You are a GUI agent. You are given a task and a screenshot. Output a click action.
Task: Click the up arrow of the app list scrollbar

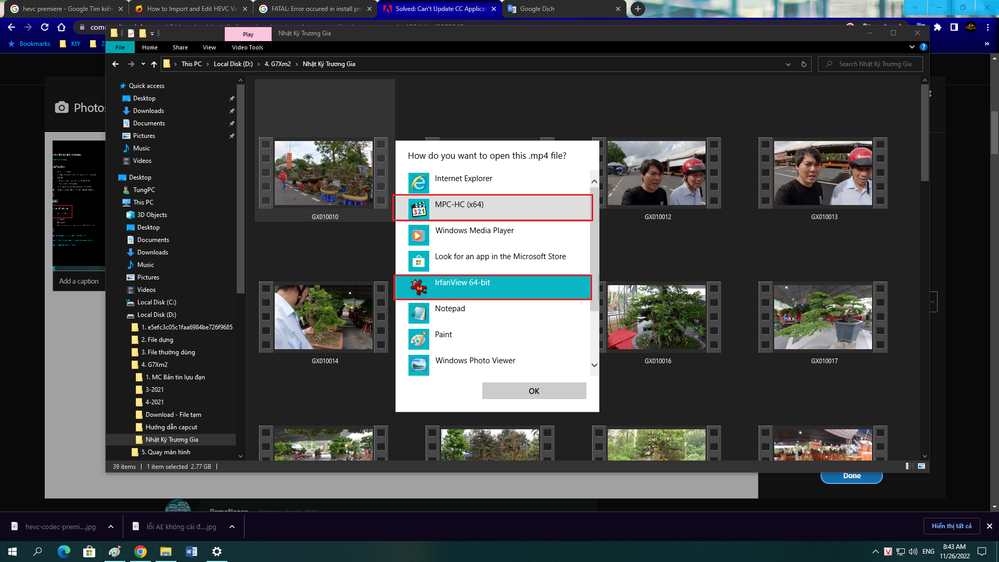pos(594,182)
